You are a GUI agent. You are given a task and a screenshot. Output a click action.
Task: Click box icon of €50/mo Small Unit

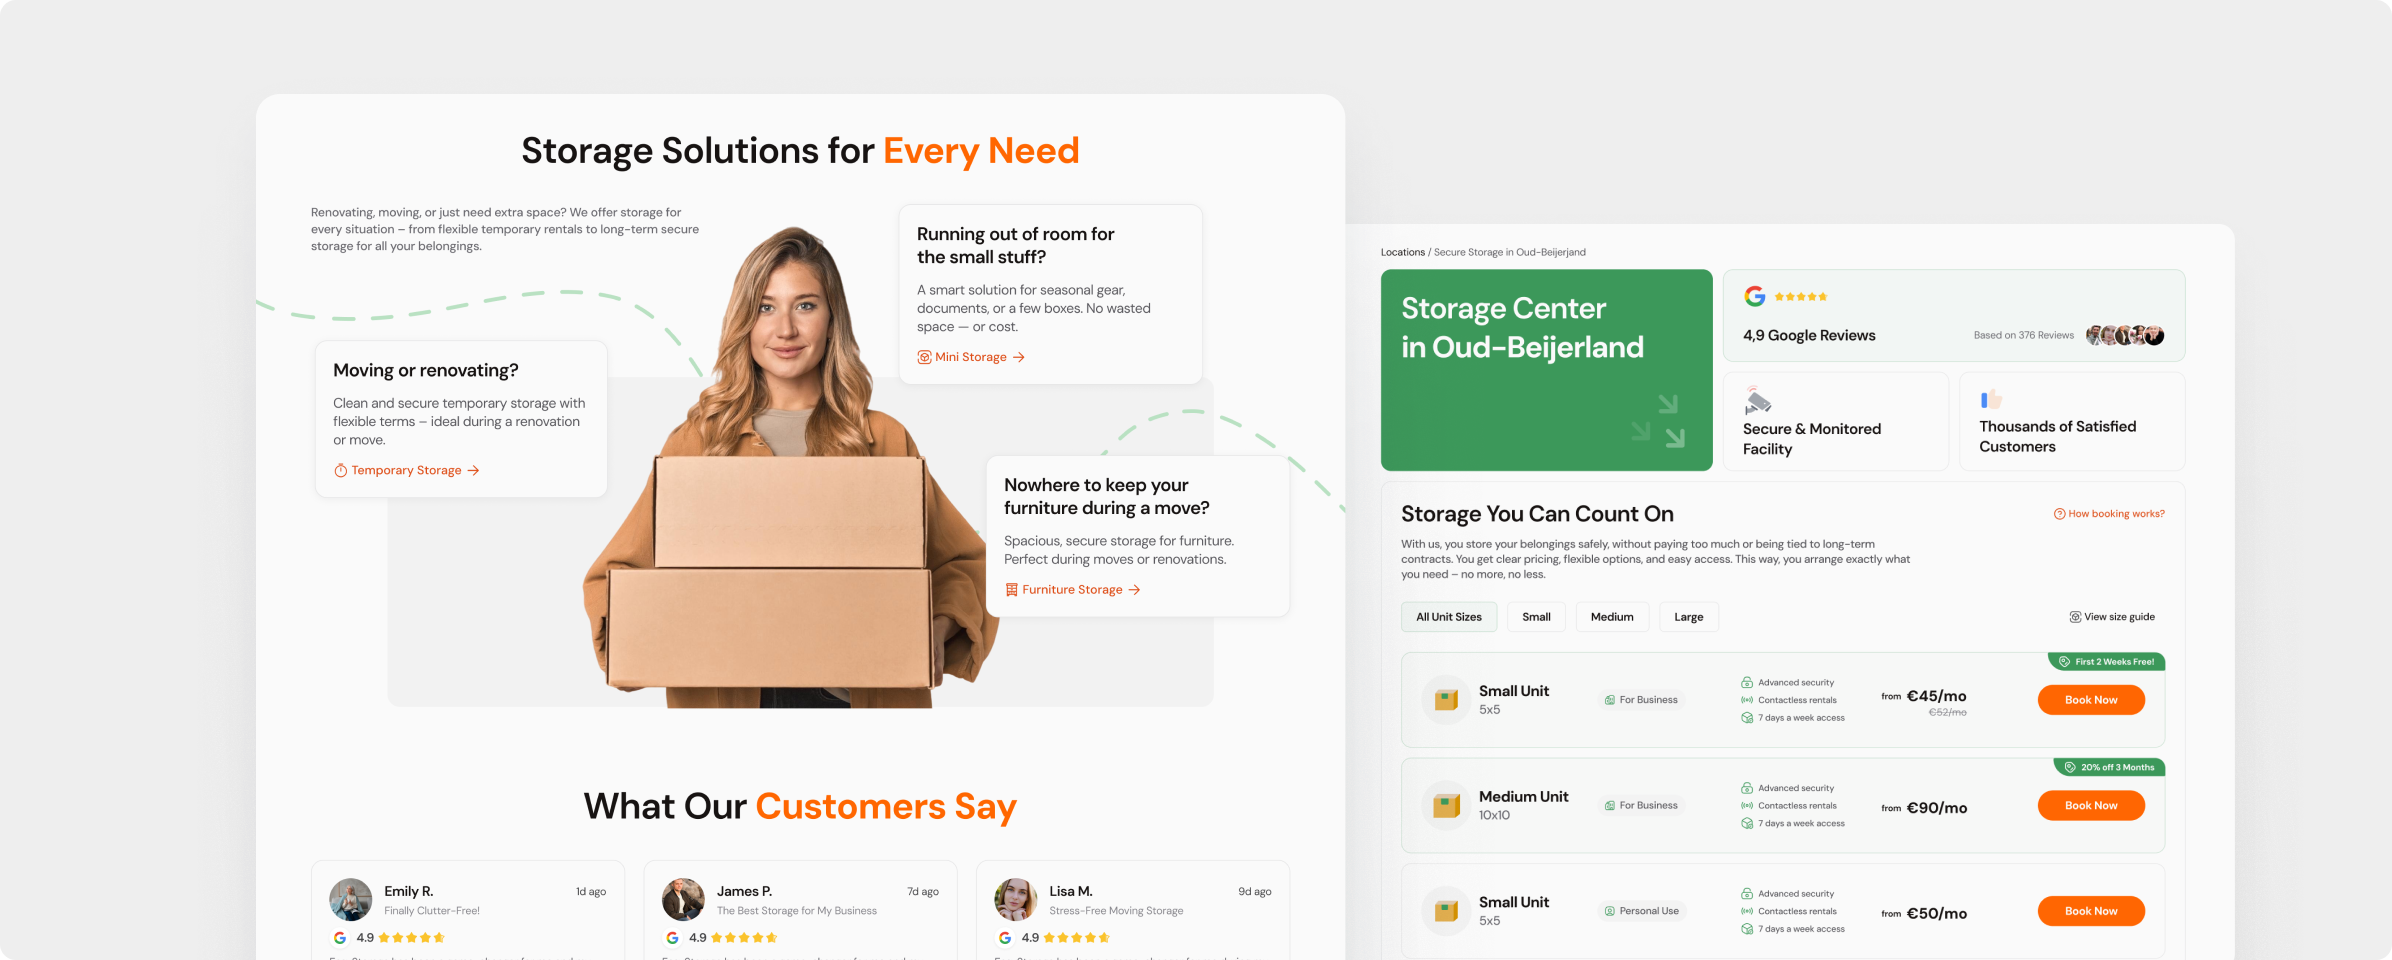point(1446,911)
